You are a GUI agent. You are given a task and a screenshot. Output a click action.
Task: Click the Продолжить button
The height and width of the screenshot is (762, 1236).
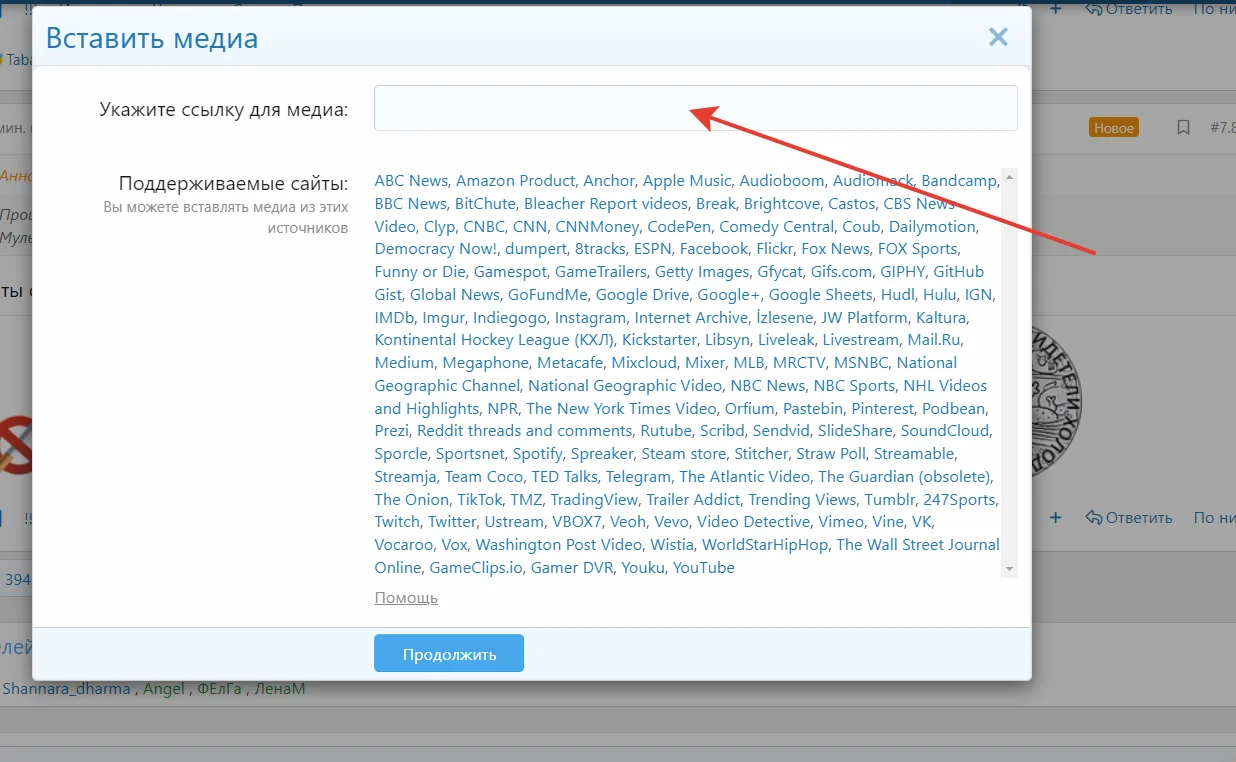click(x=449, y=654)
